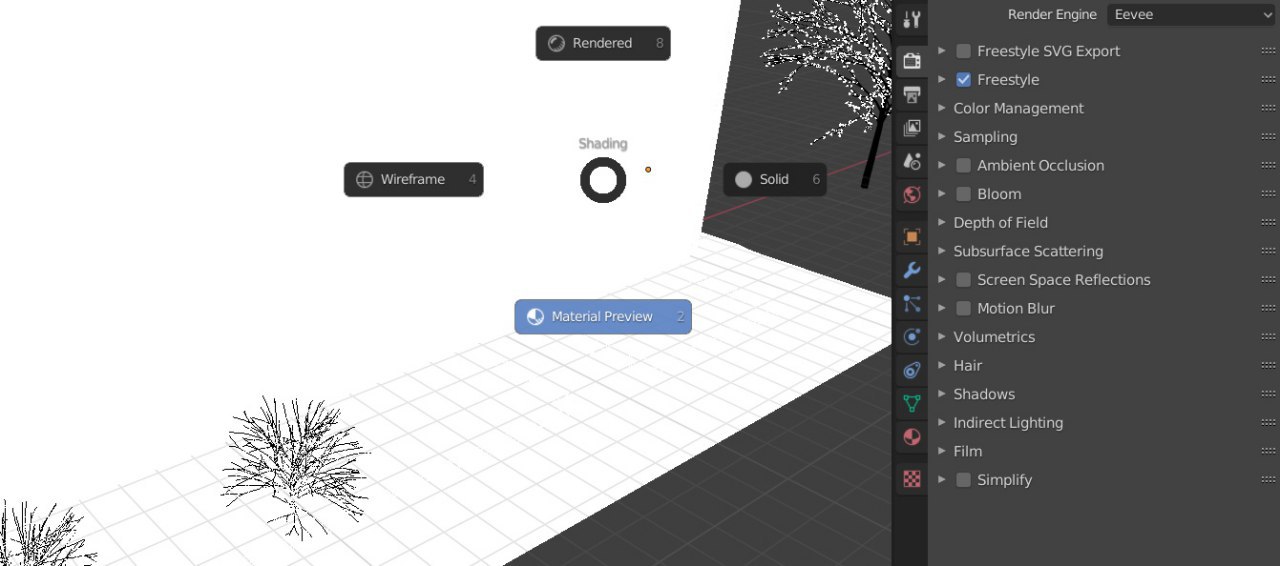Open the Object properties orange square tab
Viewport: 1280px width, 566px height.
(911, 237)
